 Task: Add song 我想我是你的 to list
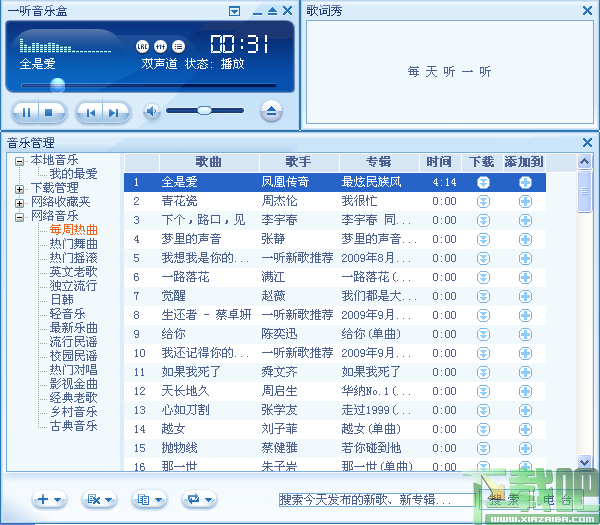[525, 258]
